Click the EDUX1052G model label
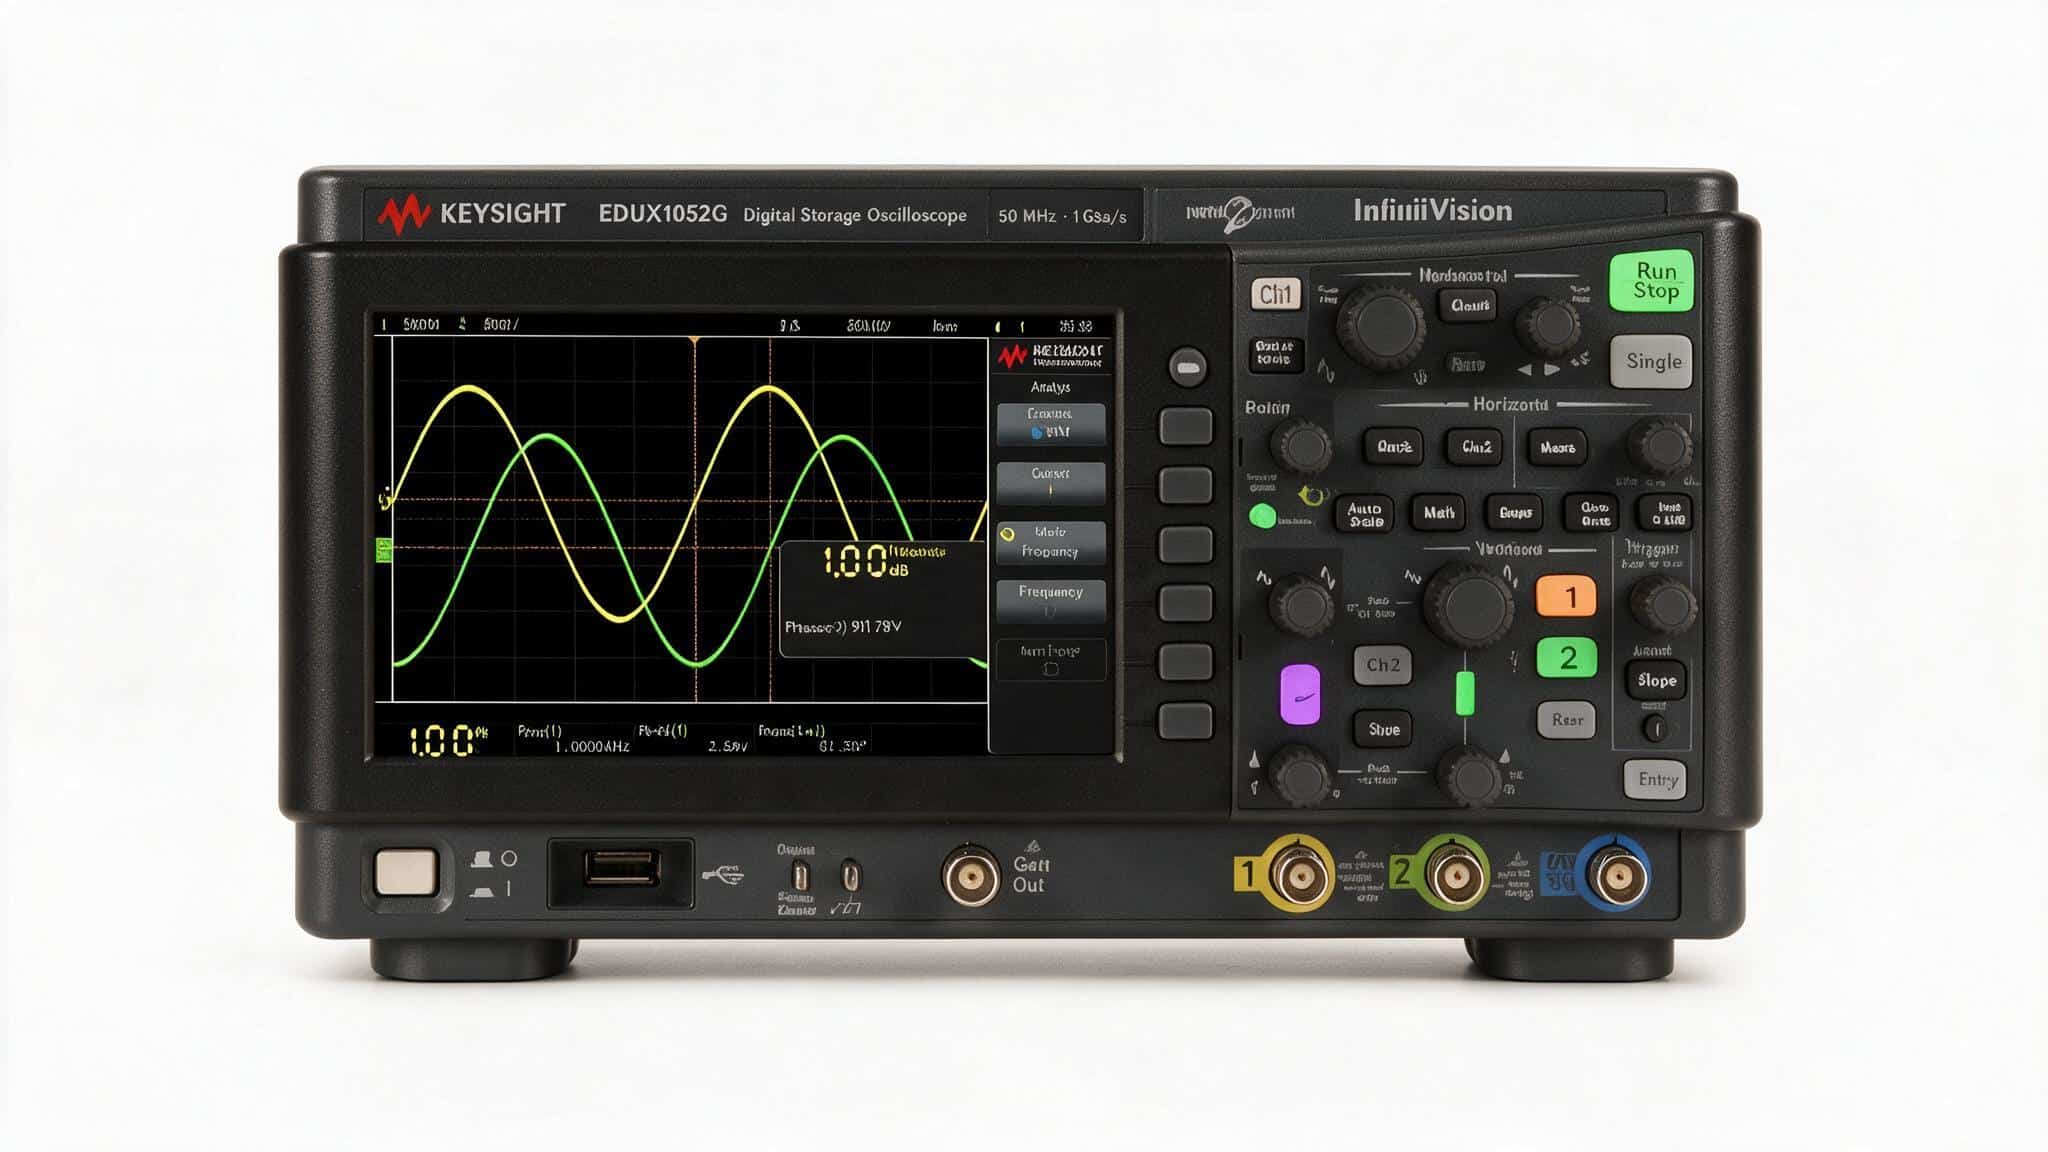The width and height of the screenshot is (2048, 1152). pyautogui.click(x=662, y=214)
